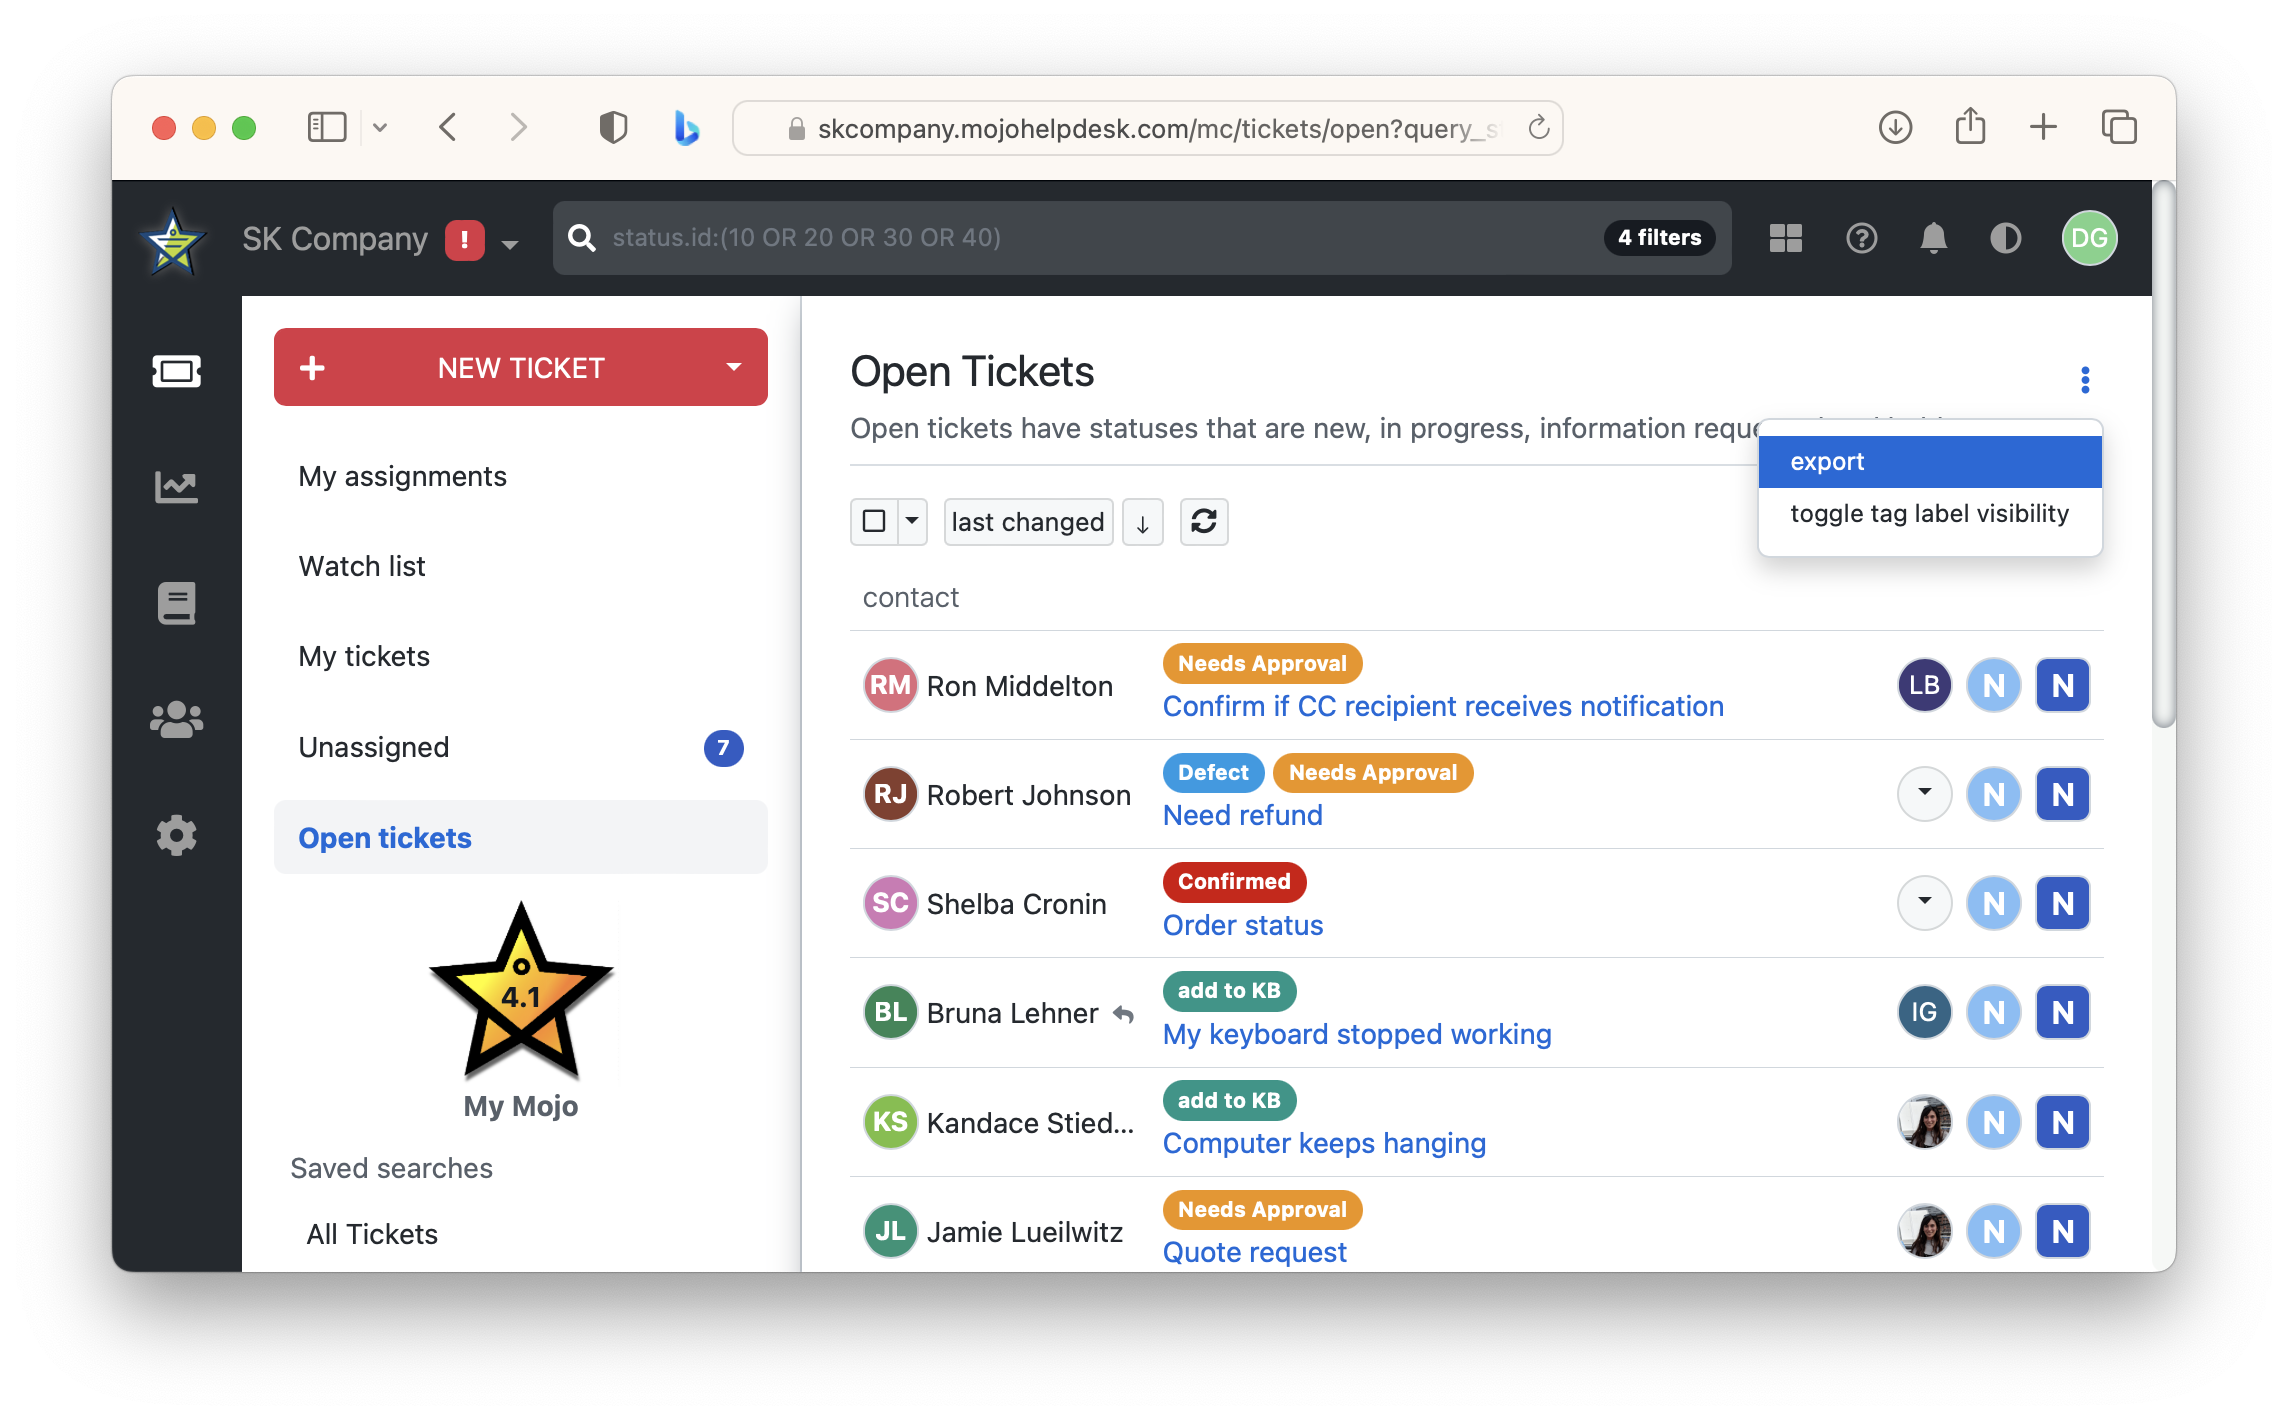Refresh the ticket list

[x=1203, y=521]
